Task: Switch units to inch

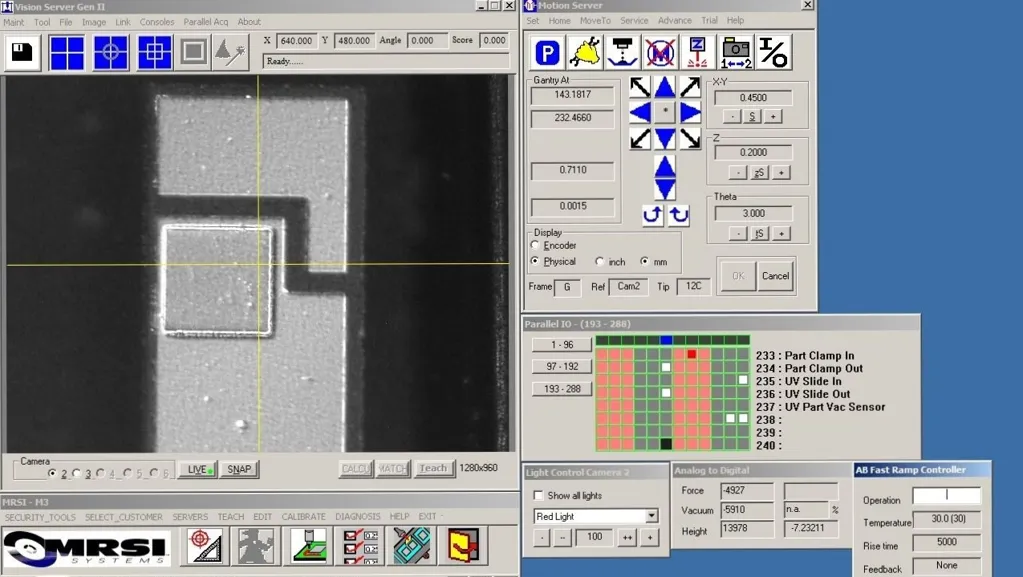Action: pos(602,261)
